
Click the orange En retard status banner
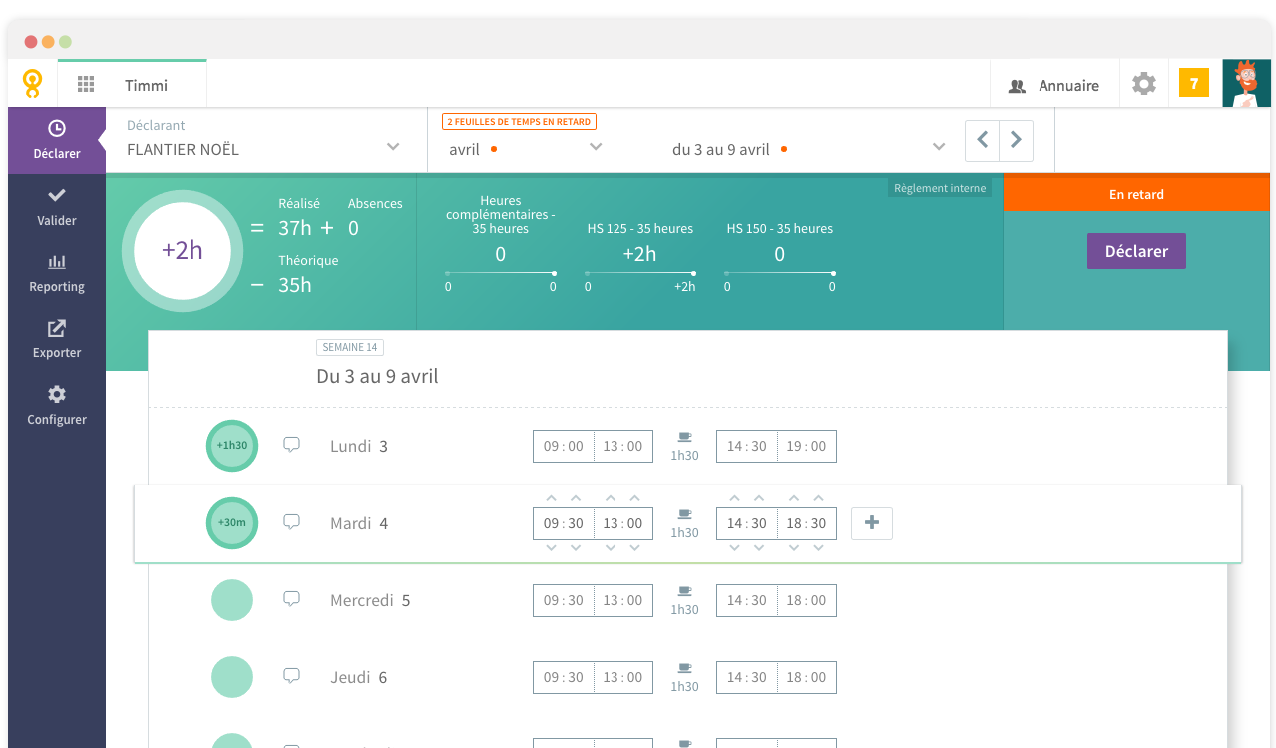[1137, 195]
